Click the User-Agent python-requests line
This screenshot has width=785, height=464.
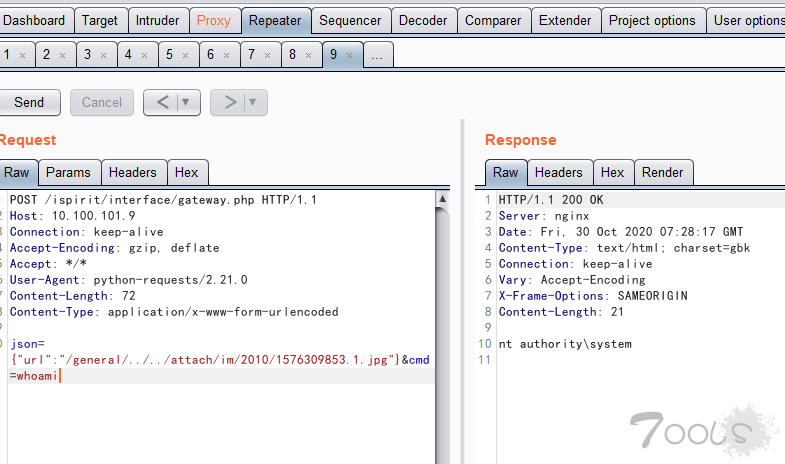click(x=129, y=280)
